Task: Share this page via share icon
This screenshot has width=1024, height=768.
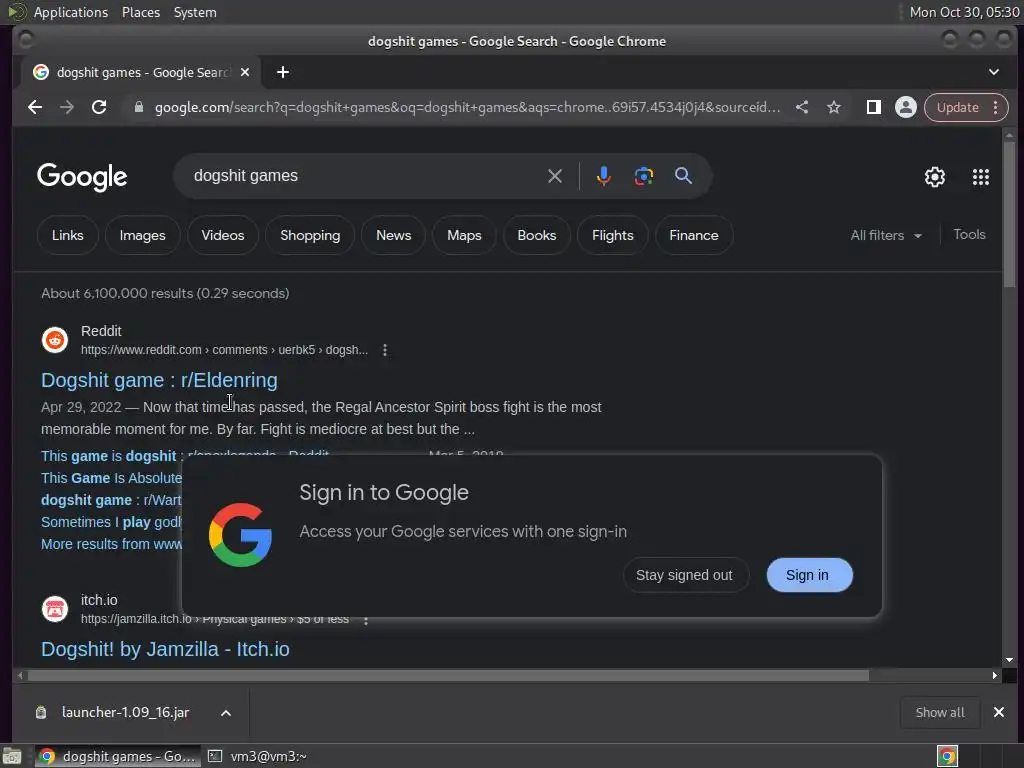Action: click(x=802, y=107)
